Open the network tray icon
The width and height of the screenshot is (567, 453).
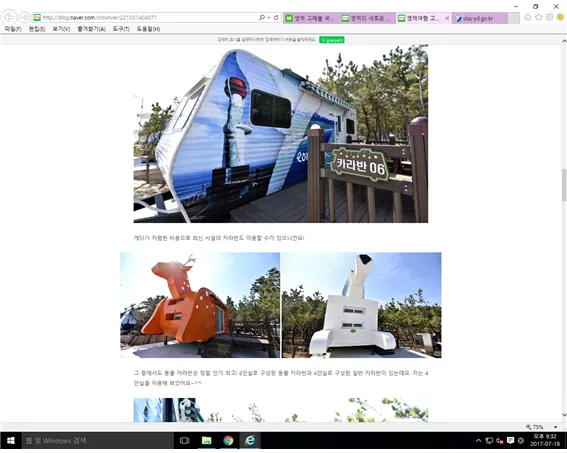click(x=489, y=441)
